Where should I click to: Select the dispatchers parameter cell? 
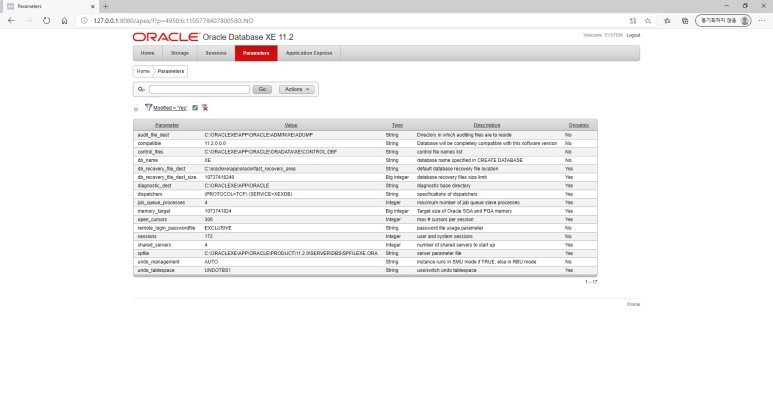coord(150,194)
